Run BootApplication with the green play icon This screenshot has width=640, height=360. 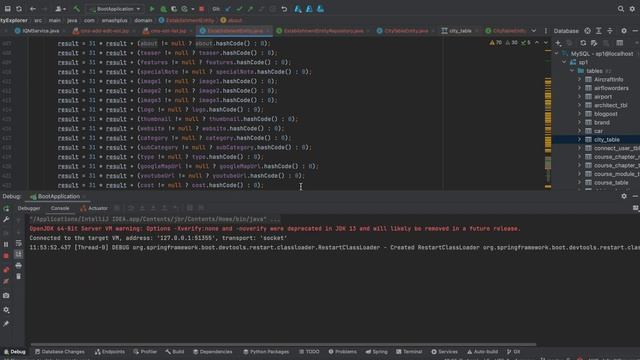click(152, 9)
